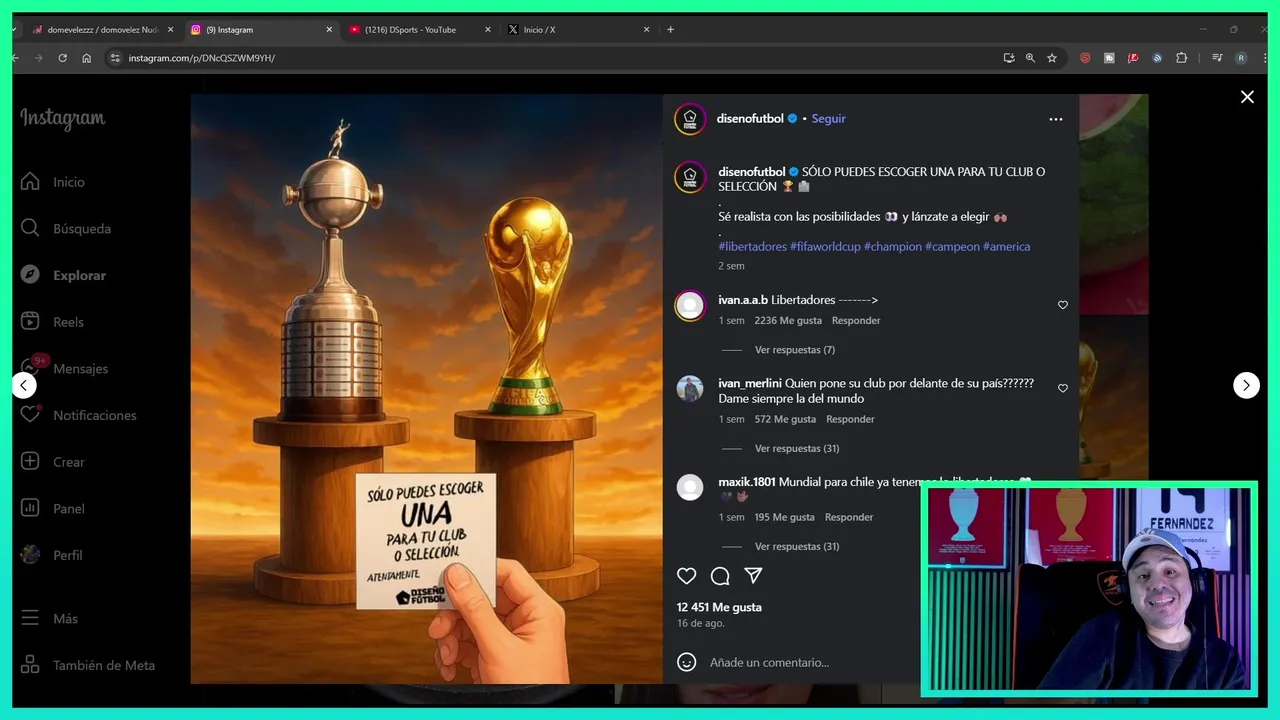Image resolution: width=1280 pixels, height=720 pixels.
Task: Bookmark this page with star icon
Action: click(1052, 58)
